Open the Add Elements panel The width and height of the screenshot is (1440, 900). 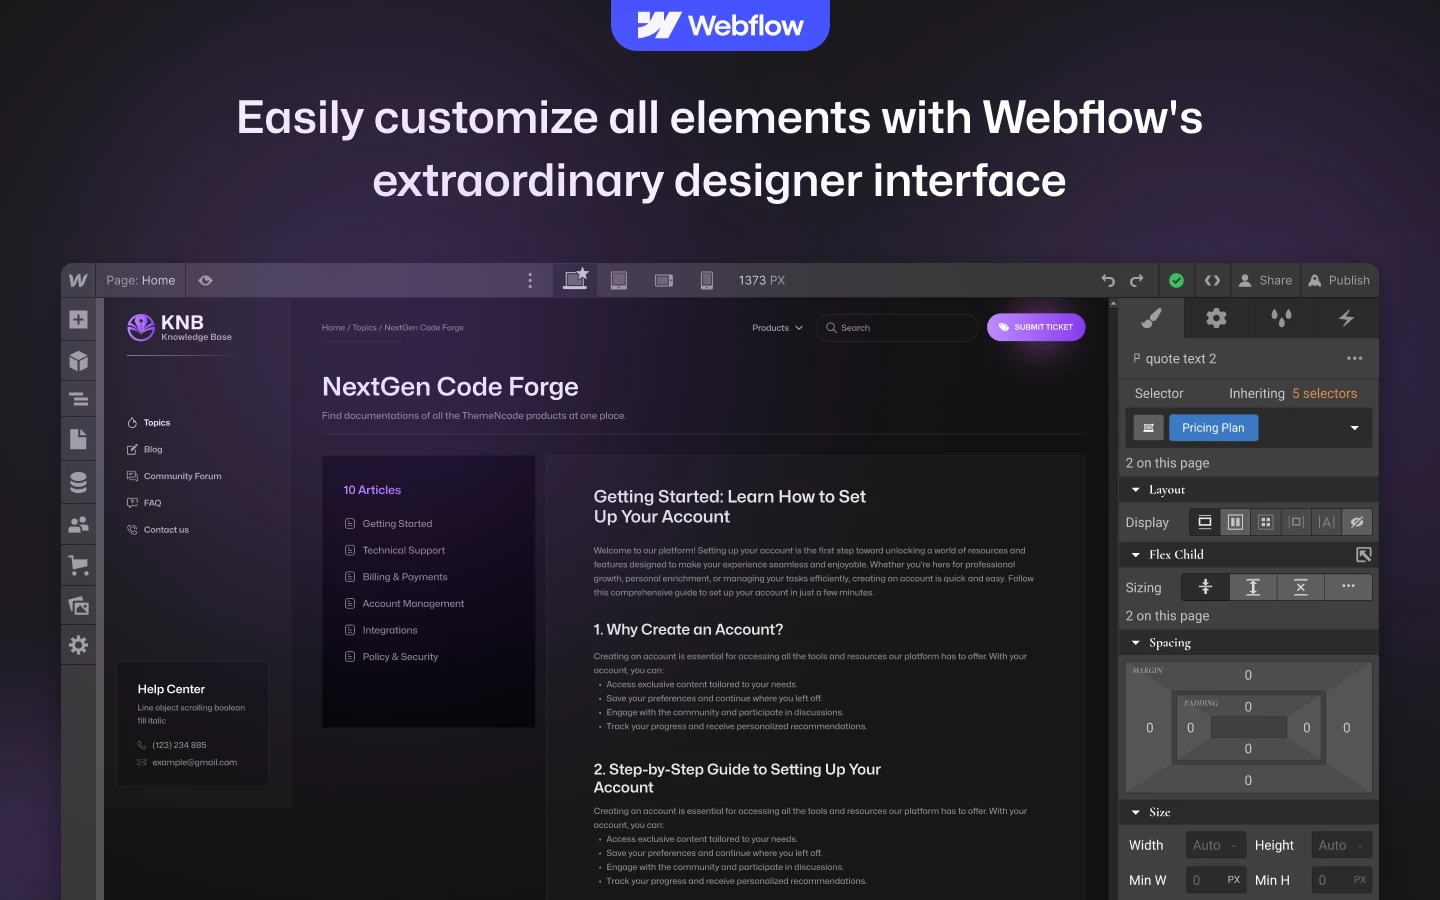click(79, 320)
